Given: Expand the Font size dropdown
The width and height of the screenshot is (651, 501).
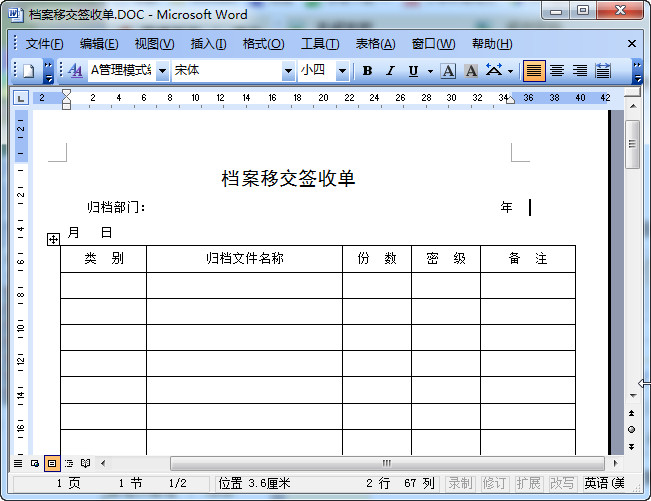Looking at the screenshot, I should [342, 71].
